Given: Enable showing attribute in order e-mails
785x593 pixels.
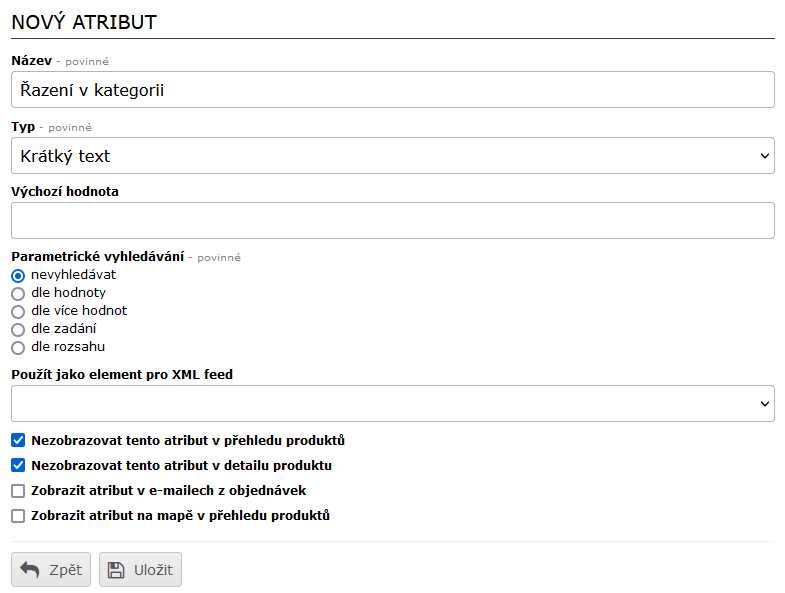Looking at the screenshot, I should 18,491.
